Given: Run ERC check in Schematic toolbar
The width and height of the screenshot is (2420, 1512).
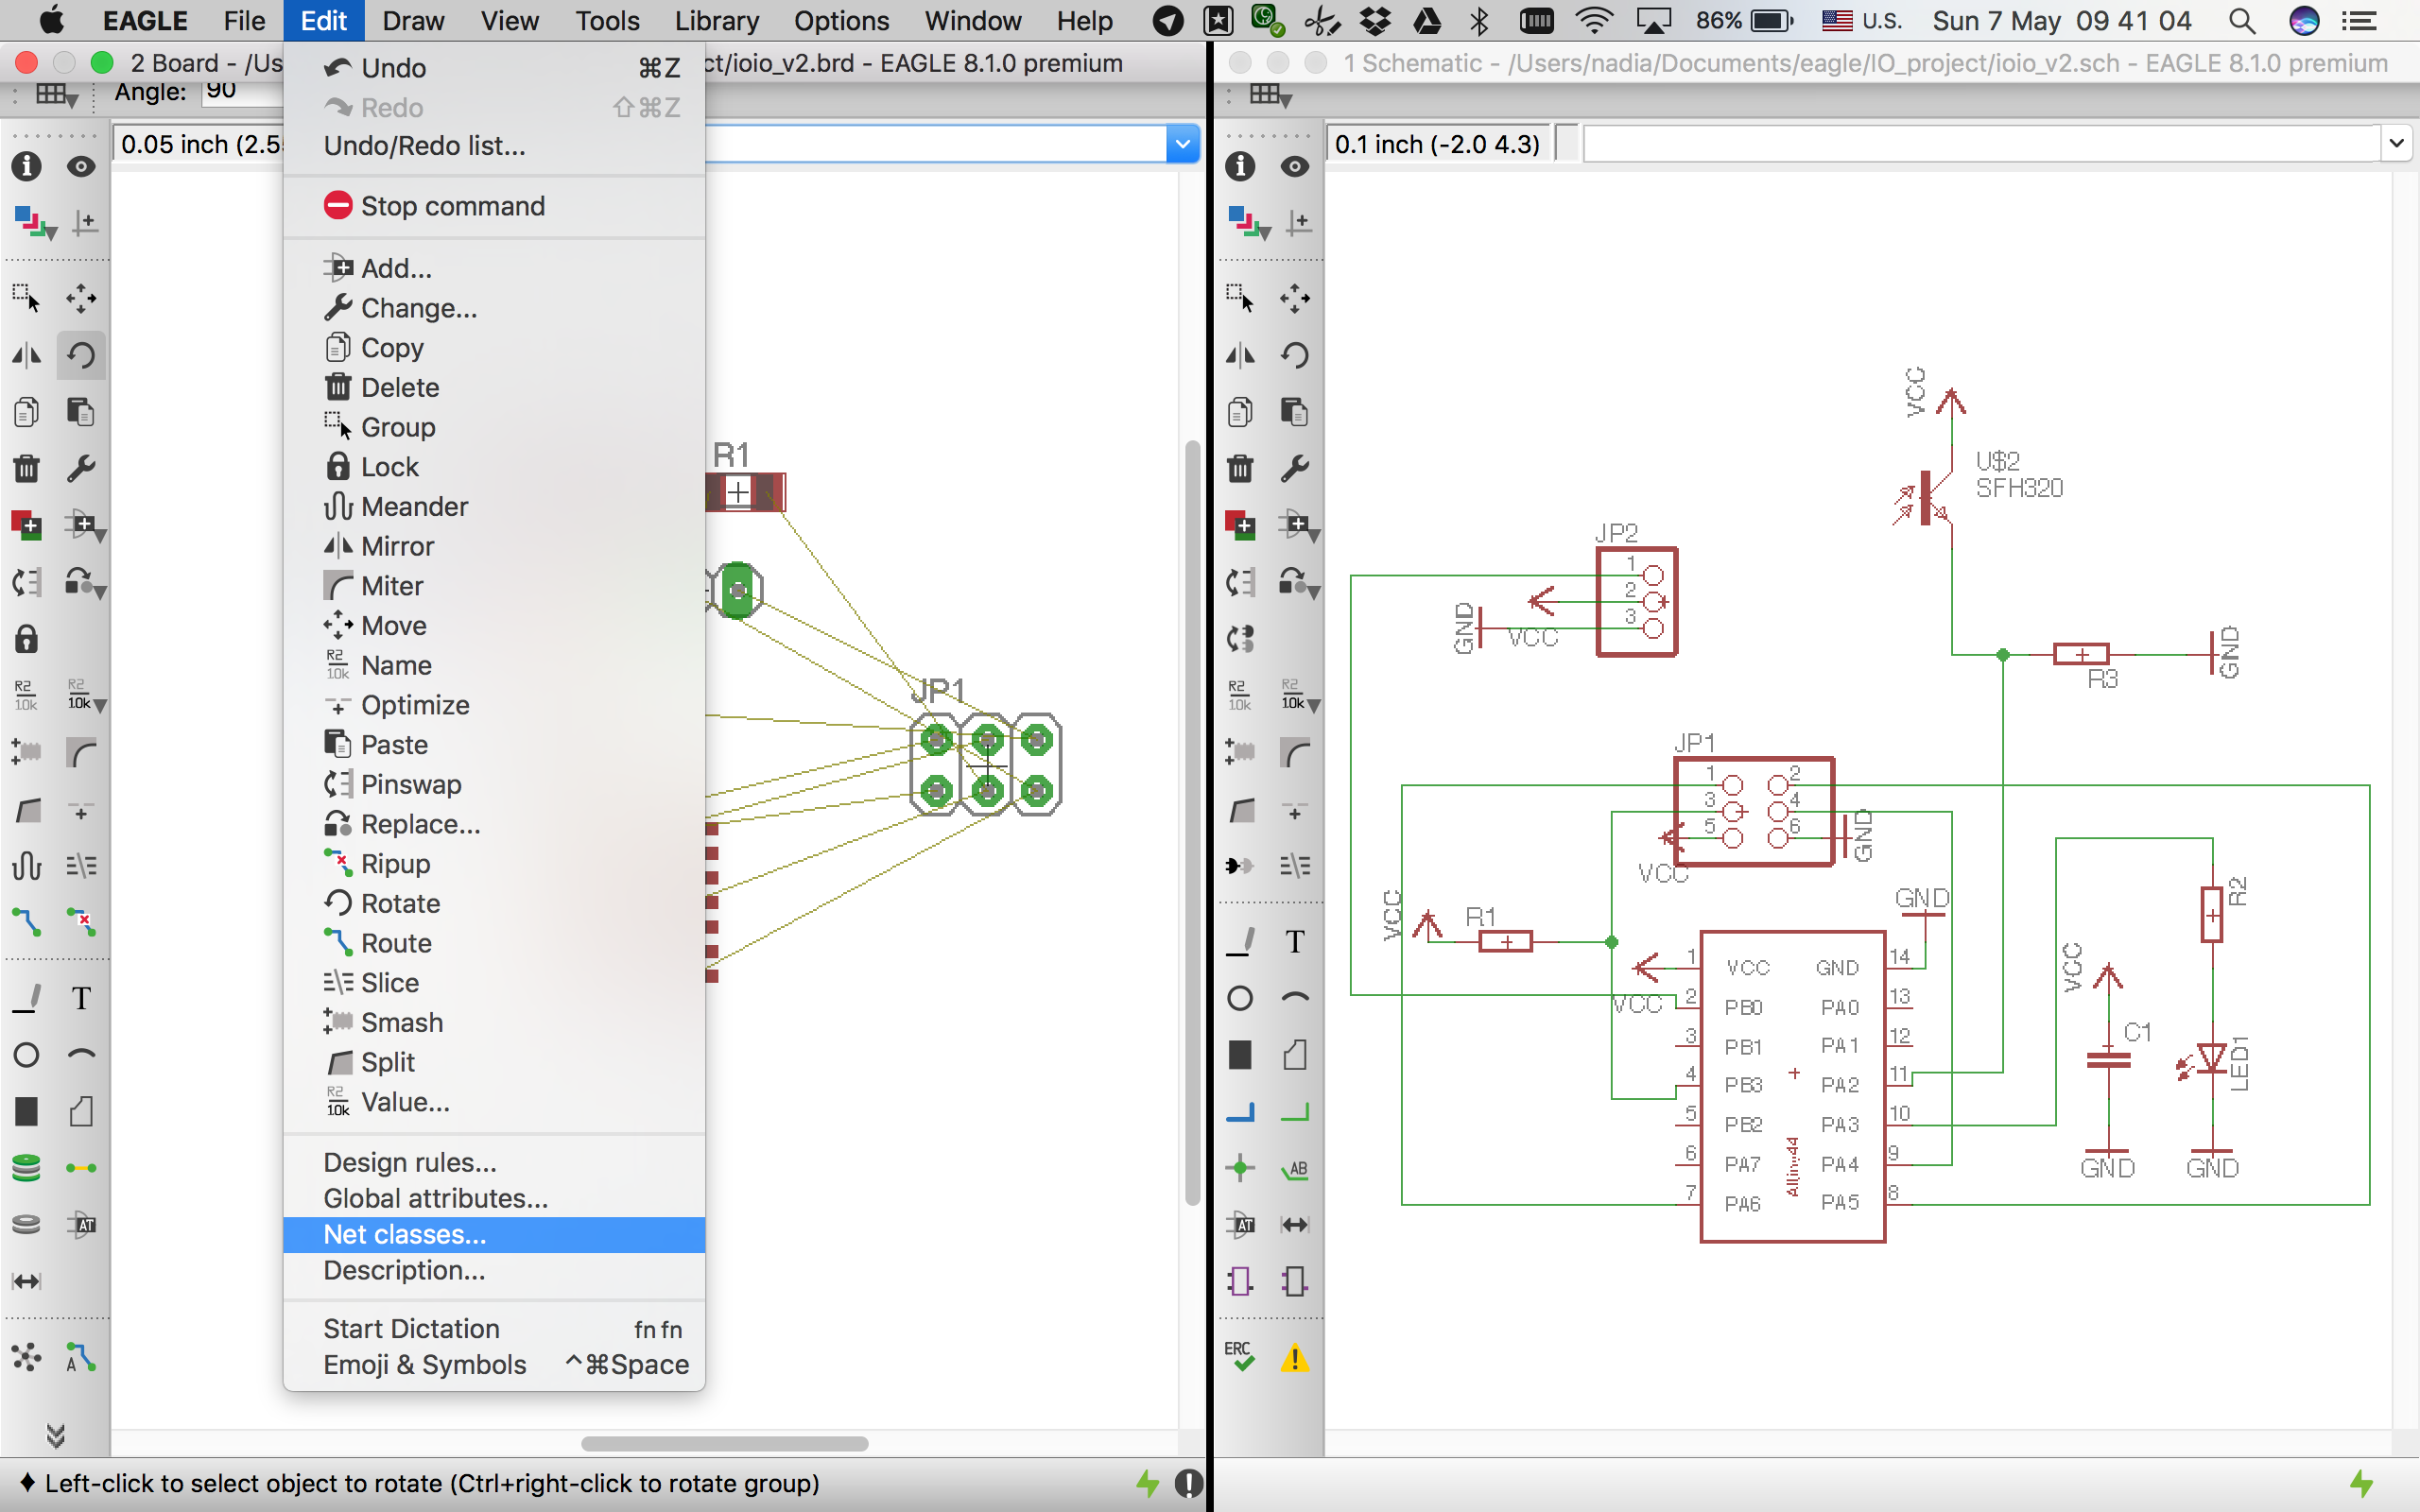Looking at the screenshot, I should 1240,1357.
